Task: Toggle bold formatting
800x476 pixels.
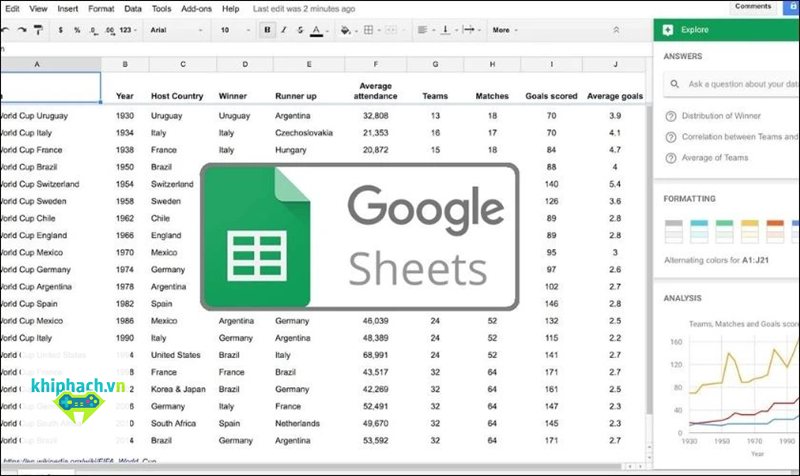Action: point(267,30)
